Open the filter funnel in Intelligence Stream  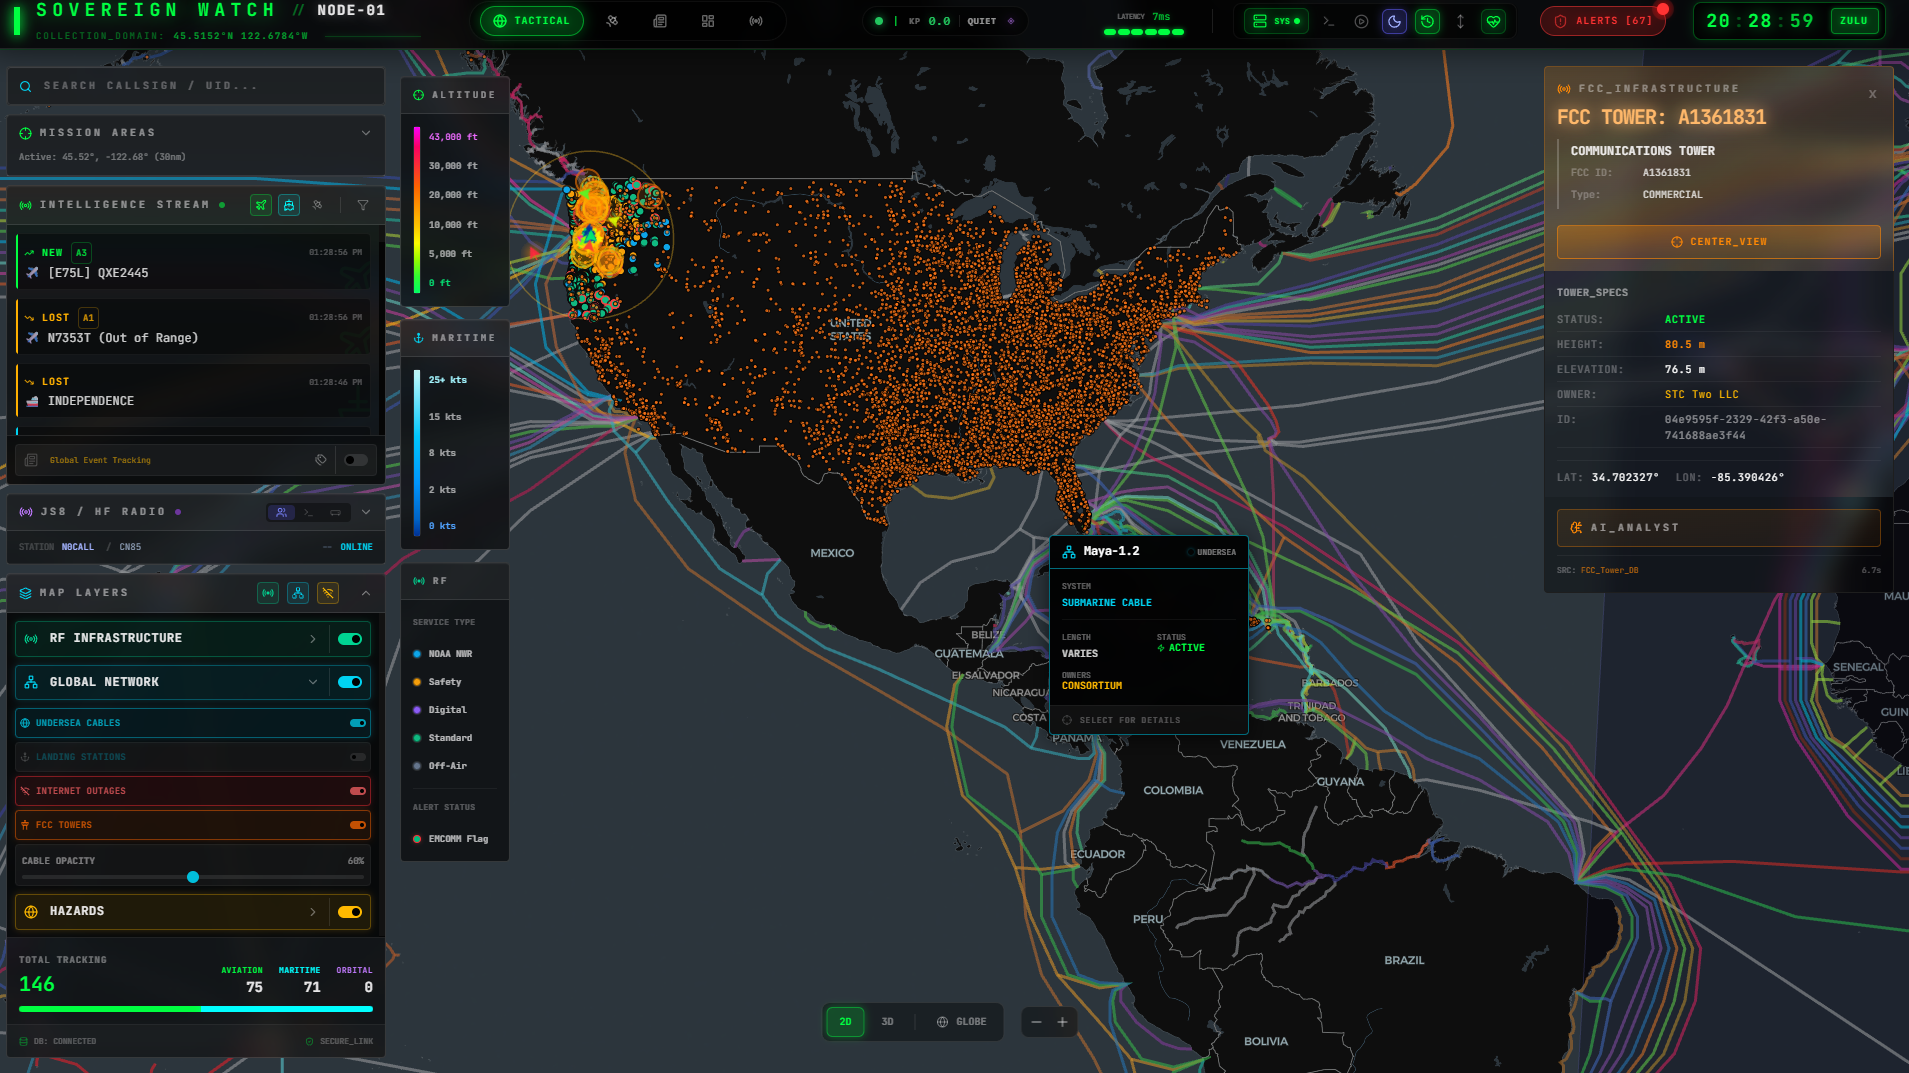pos(363,205)
